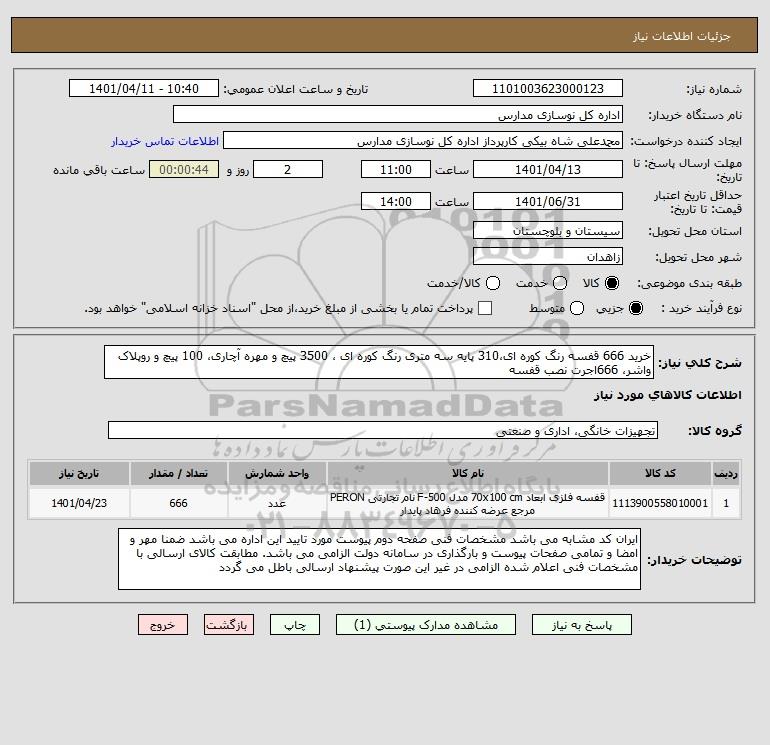Click the delivery city field زاهدان
This screenshot has width=770, height=745.
(x=548, y=256)
